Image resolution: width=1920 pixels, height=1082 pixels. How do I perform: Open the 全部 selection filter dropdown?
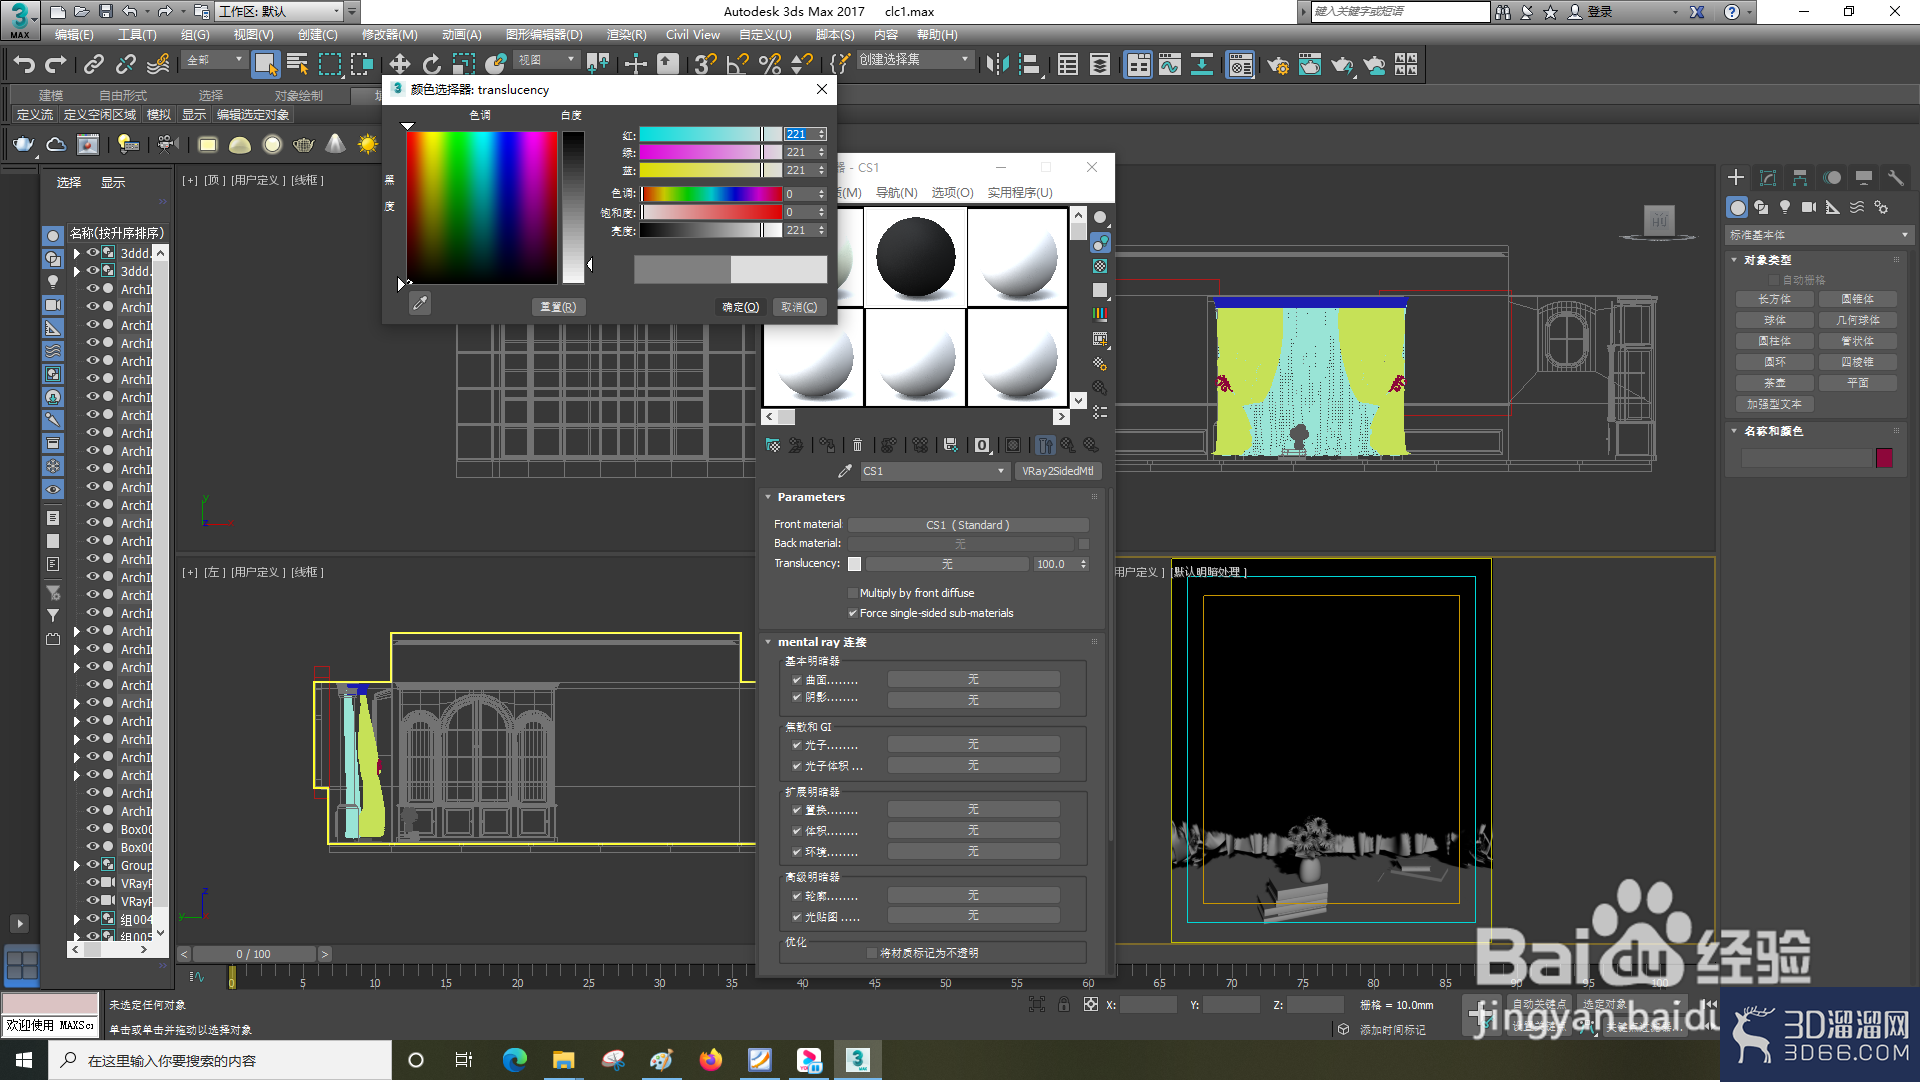coord(215,60)
